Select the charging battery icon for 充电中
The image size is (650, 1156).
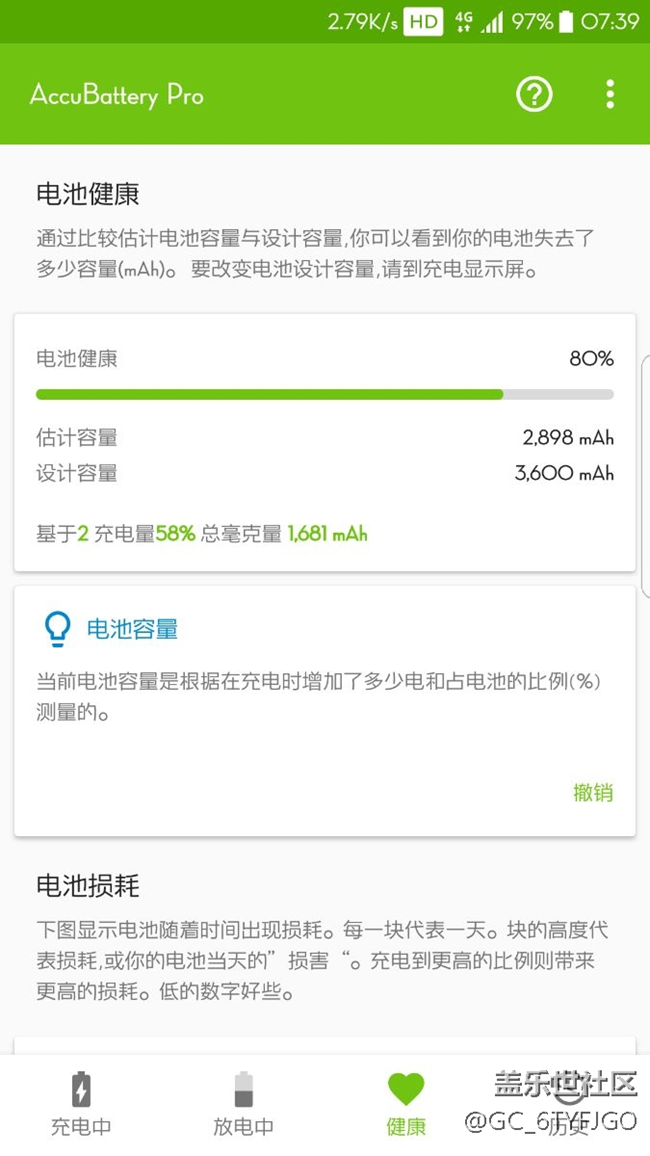(81, 1090)
